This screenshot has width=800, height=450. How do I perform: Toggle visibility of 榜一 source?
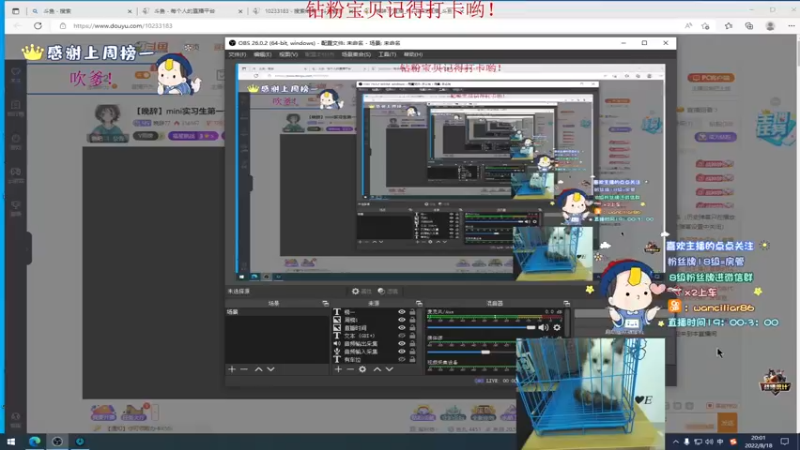coord(402,312)
